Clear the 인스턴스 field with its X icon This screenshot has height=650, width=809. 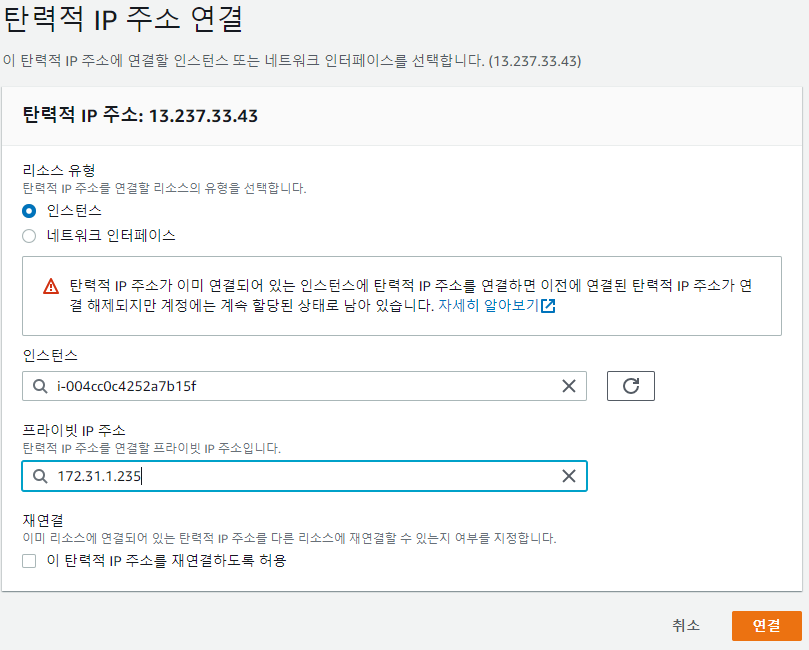point(569,386)
